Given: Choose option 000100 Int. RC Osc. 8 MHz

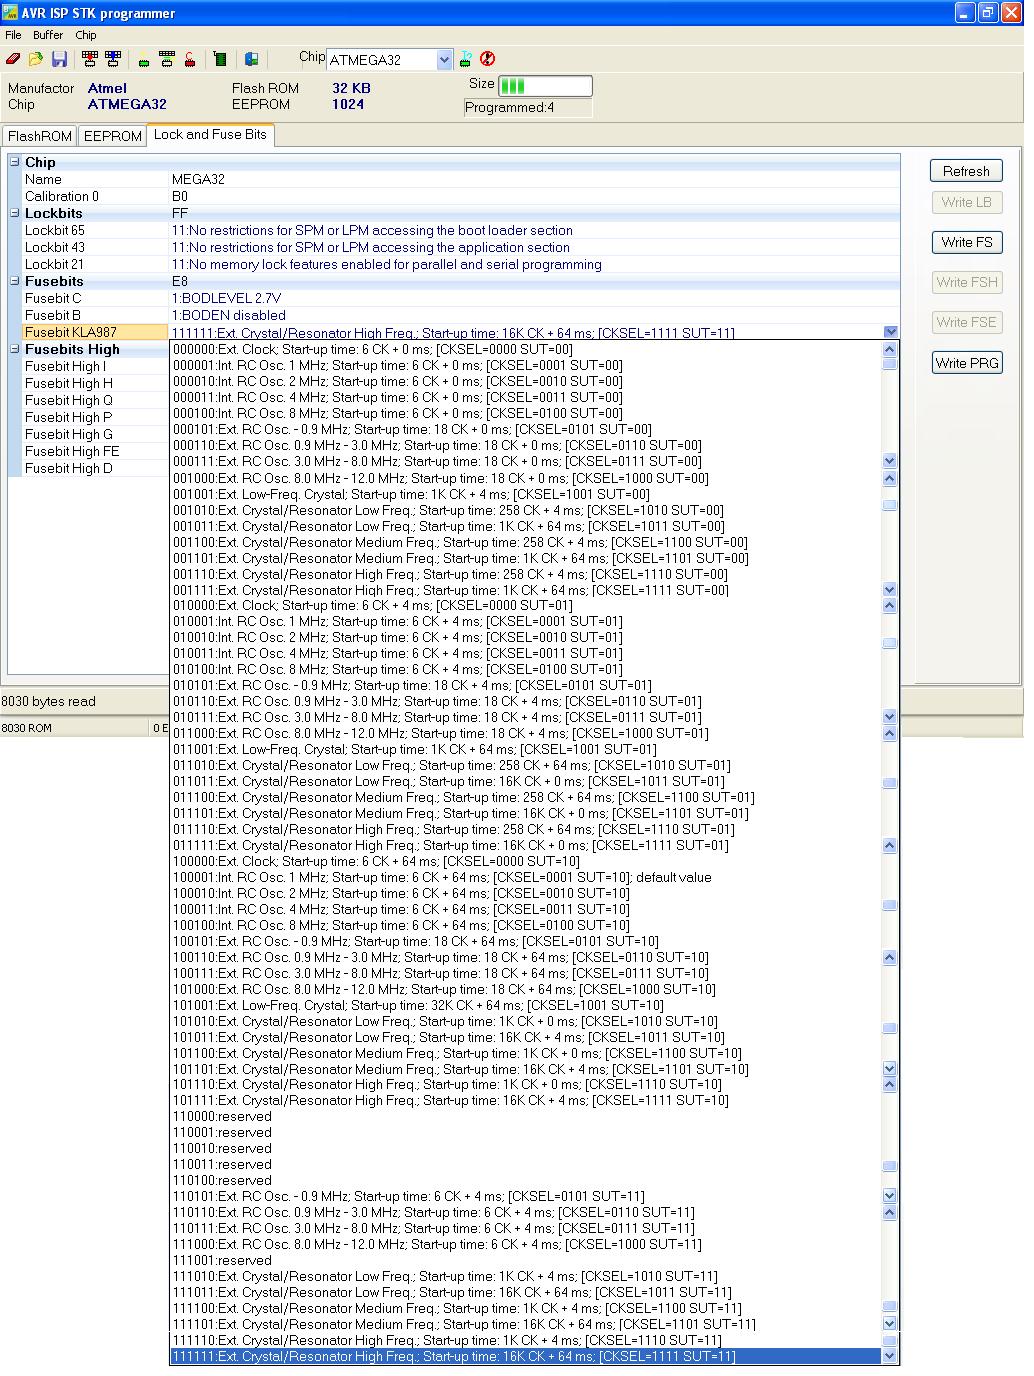Looking at the screenshot, I should (x=526, y=413).
